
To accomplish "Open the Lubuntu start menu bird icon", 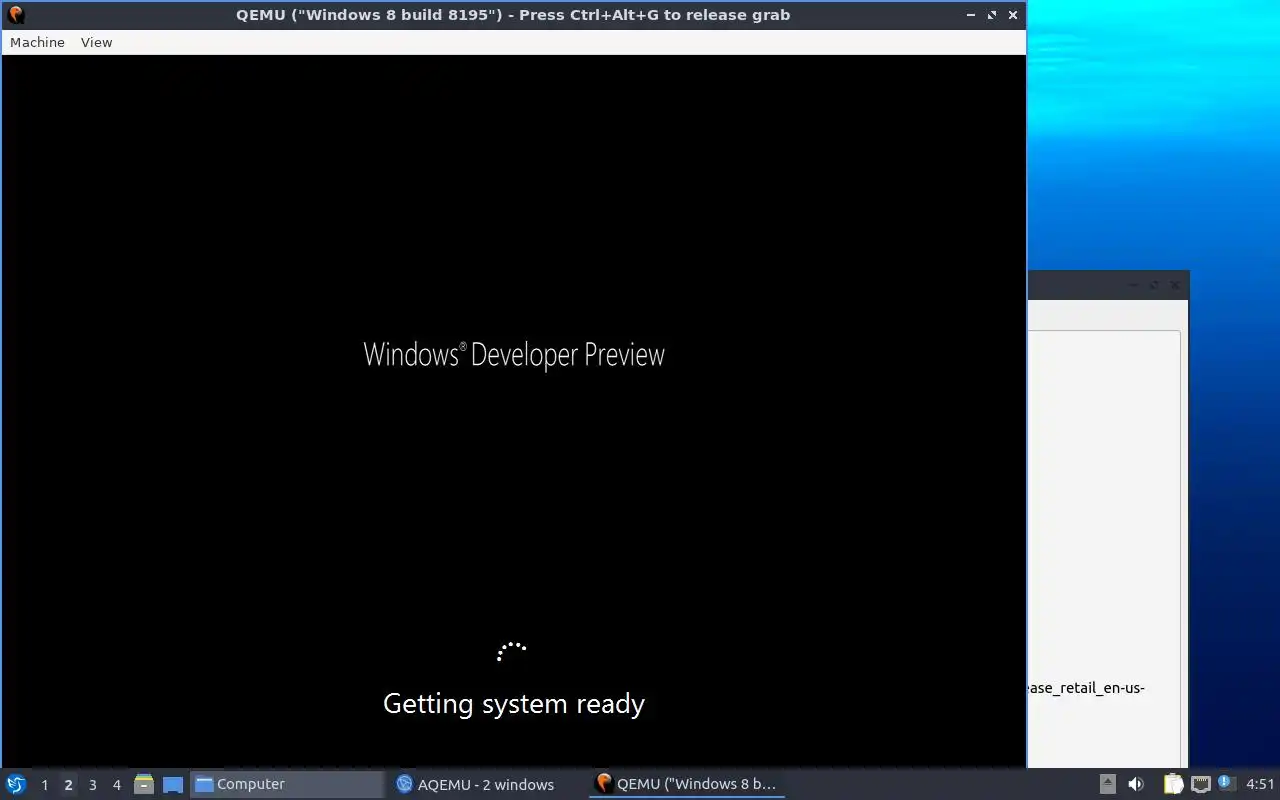I will point(15,784).
